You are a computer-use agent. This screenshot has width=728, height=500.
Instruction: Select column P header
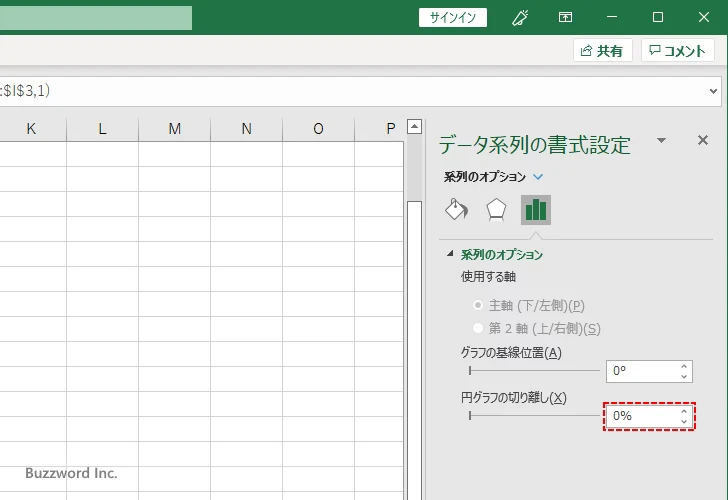[x=380, y=129]
